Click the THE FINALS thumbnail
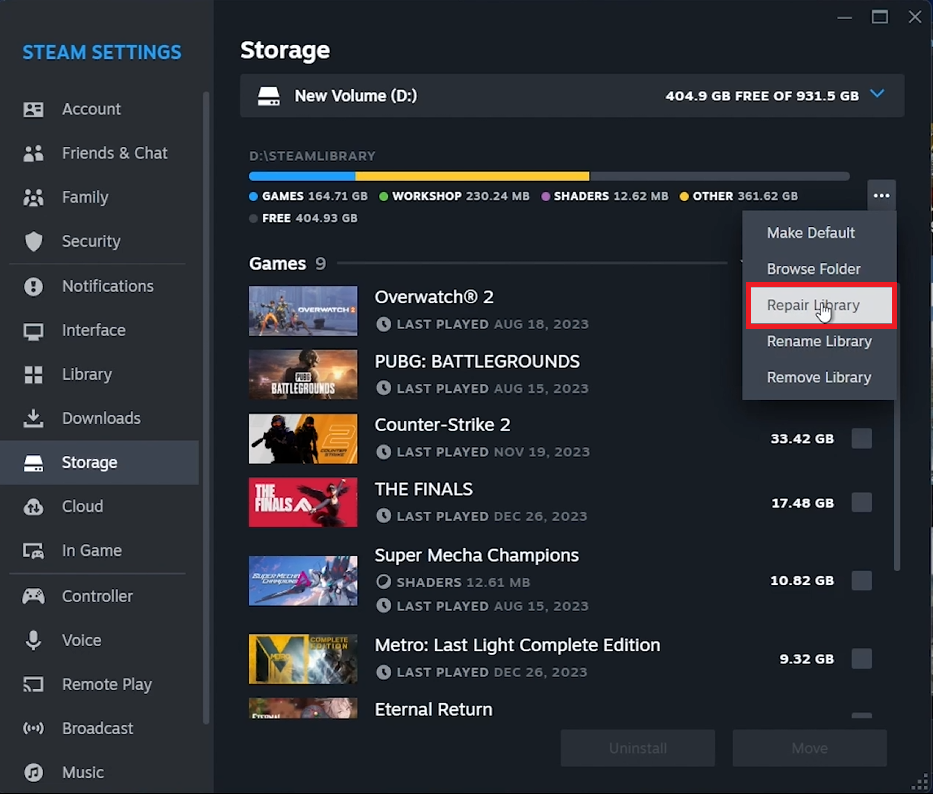Viewport: 933px width, 794px height. pos(303,502)
